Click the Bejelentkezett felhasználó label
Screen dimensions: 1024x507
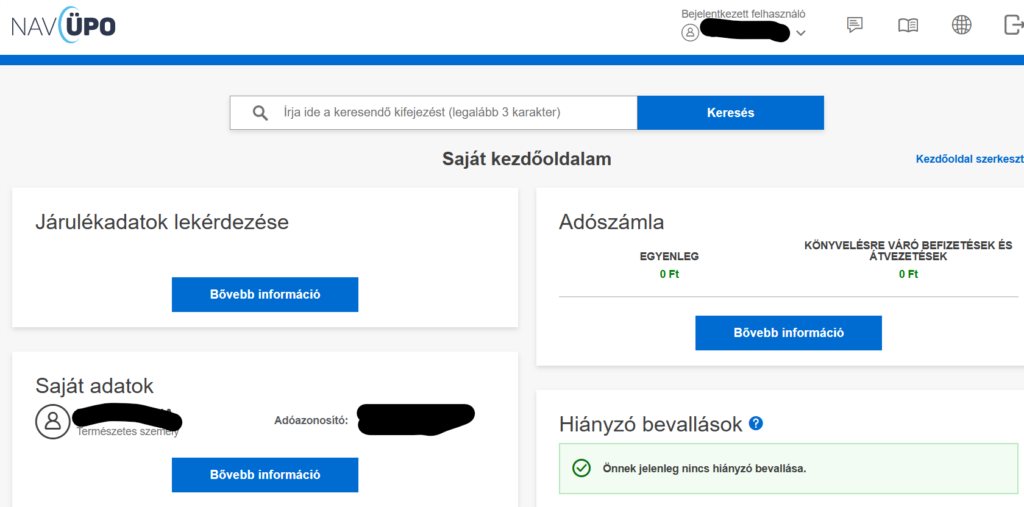coord(742,14)
